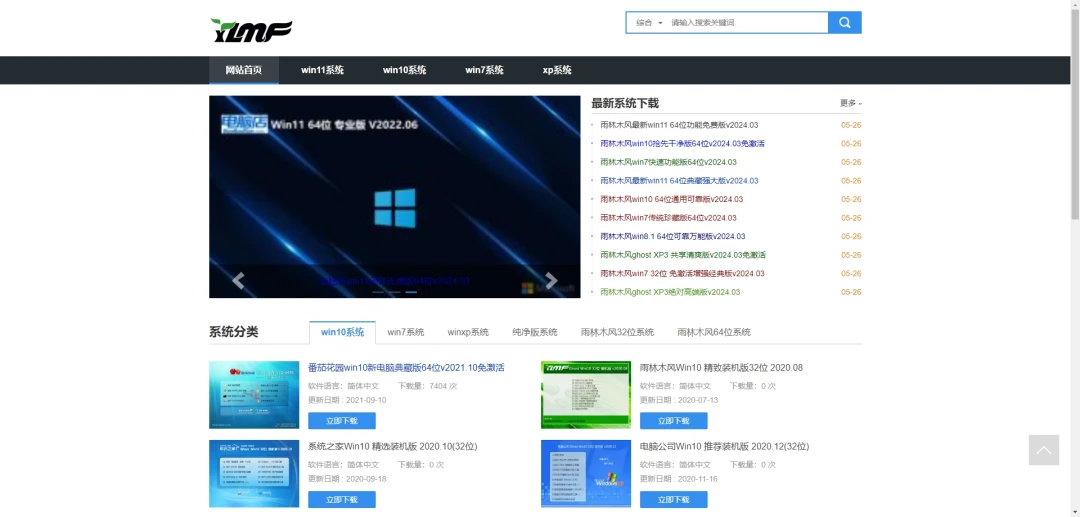Open the win10系统 navigation menu item
1080x517 pixels.
[x=404, y=70]
